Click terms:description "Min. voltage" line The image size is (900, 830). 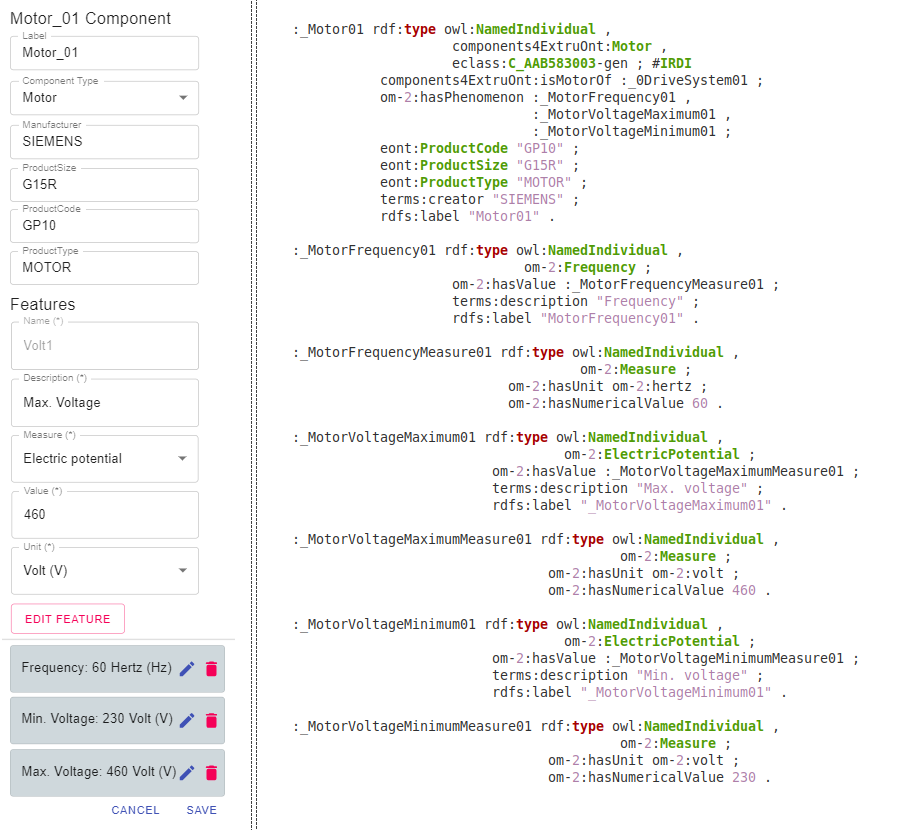tap(627, 676)
